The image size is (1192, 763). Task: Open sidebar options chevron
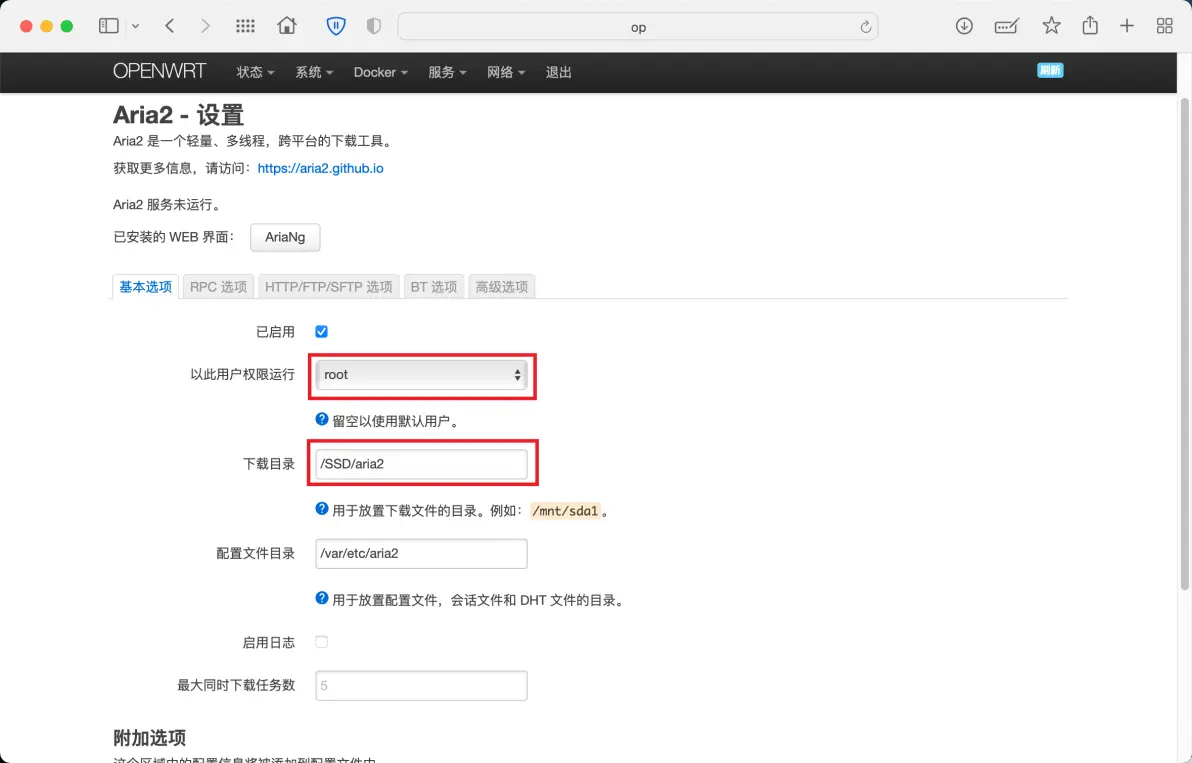pos(135,27)
